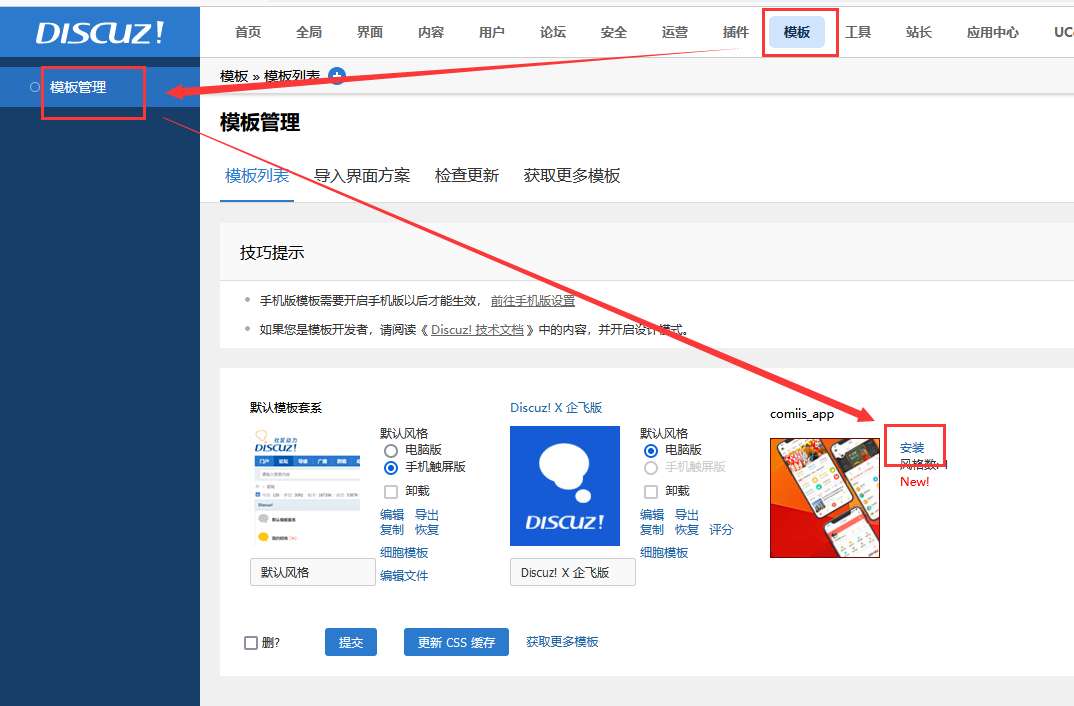Click the Discuz! X 企飞版 blue thumbnail
This screenshot has width=1074, height=706.
coord(565,486)
